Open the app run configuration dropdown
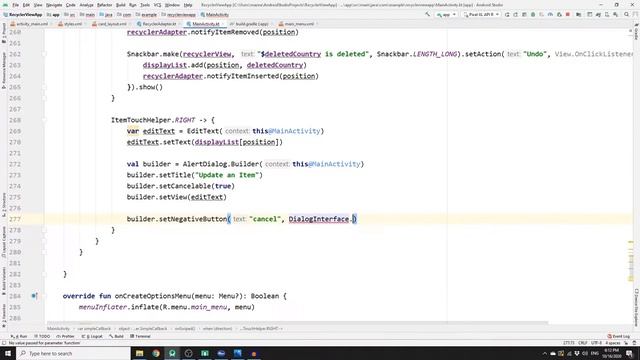This screenshot has width=640, height=360. pos(446,15)
